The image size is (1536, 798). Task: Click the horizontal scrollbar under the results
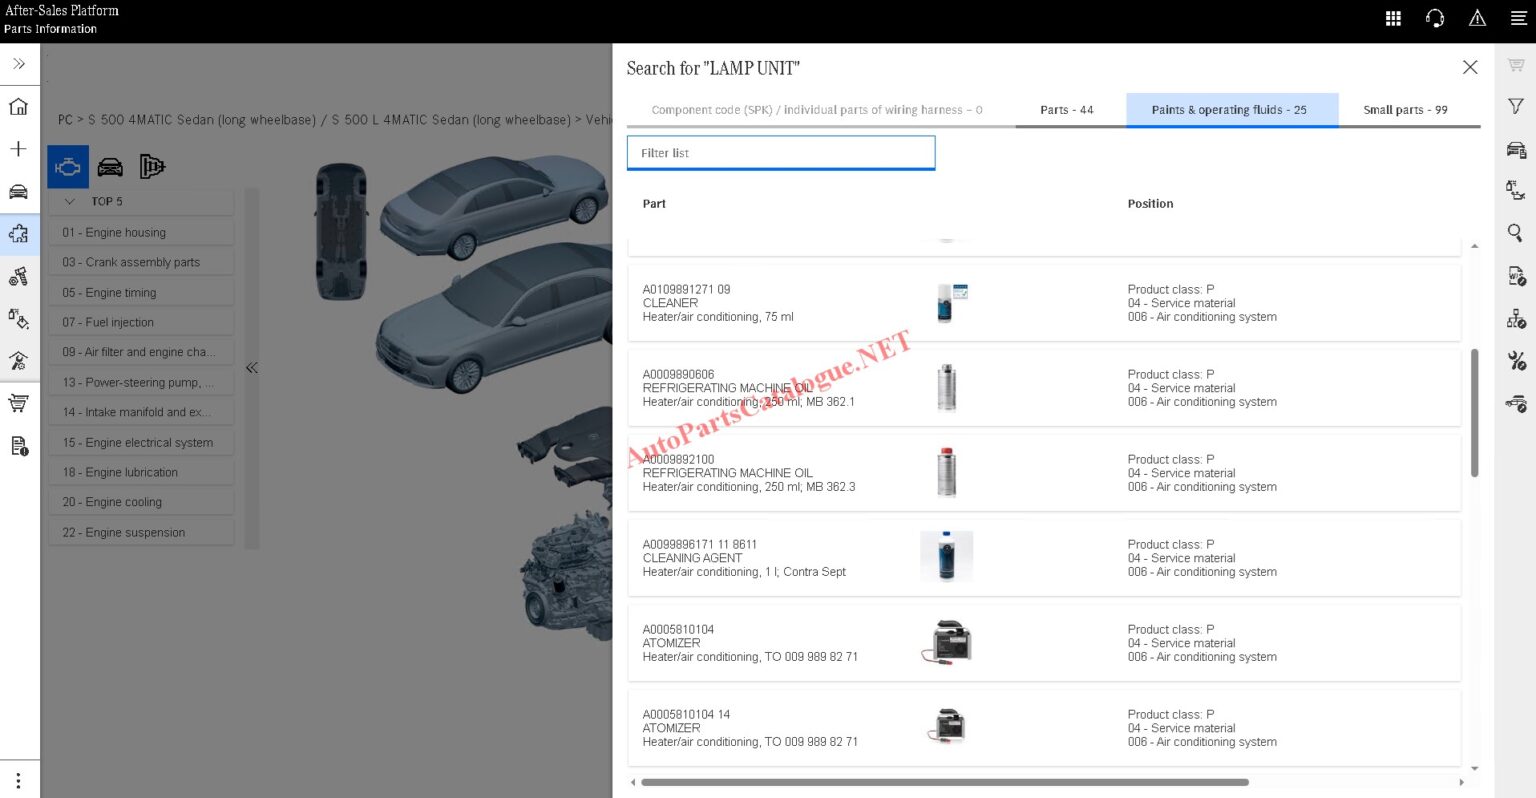tap(945, 782)
